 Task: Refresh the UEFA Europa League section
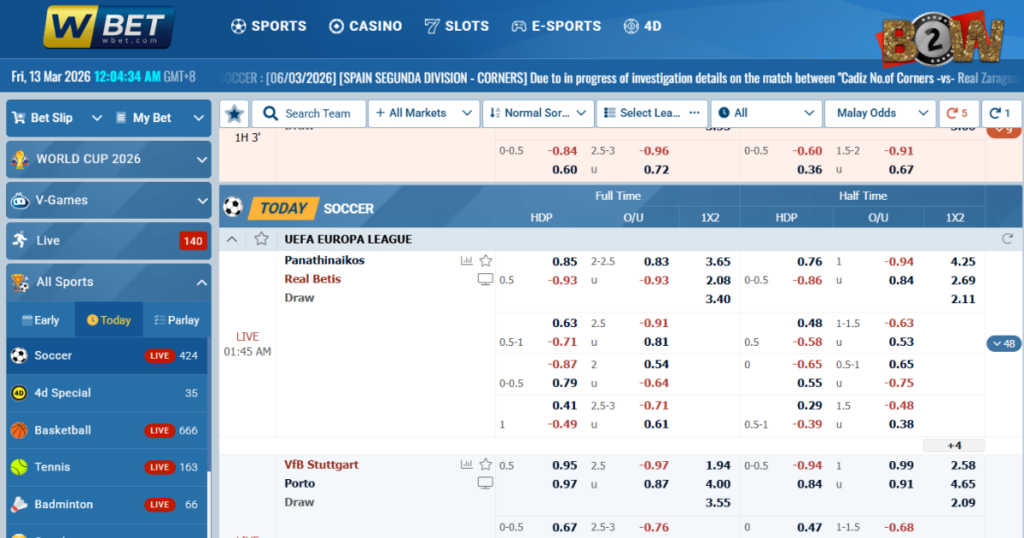pyautogui.click(x=1007, y=239)
